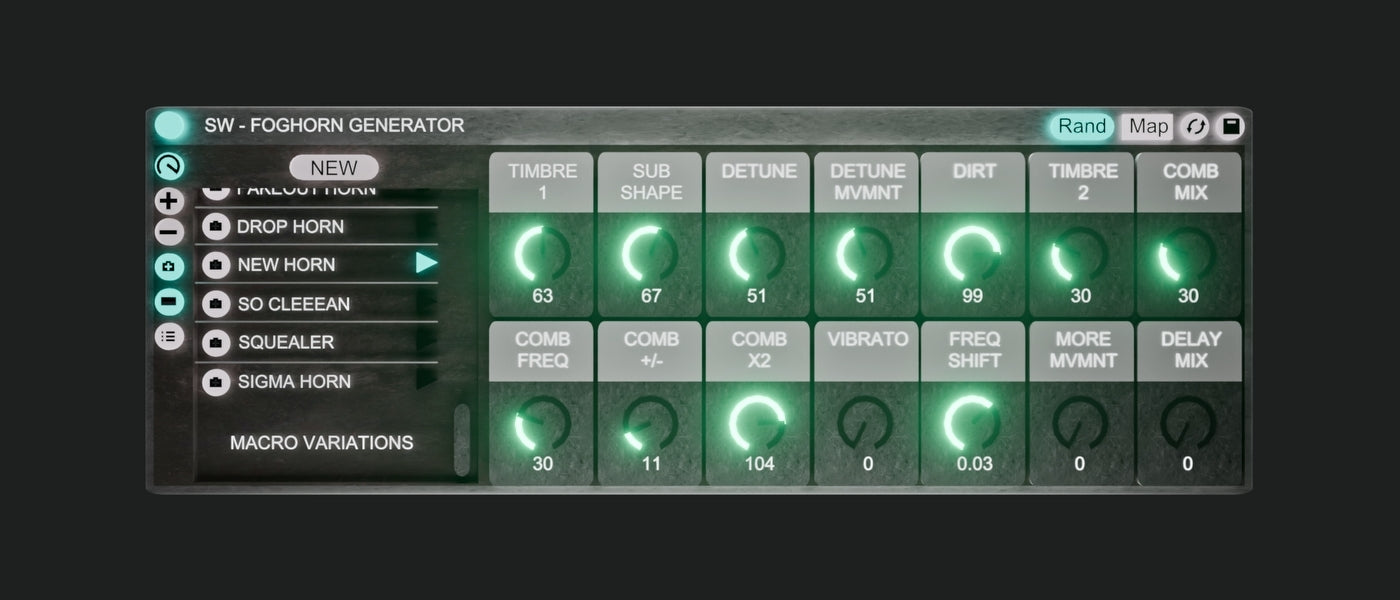This screenshot has height=600, width=1400.
Task: Select the SO CLEEEAN variation
Action: click(x=293, y=304)
